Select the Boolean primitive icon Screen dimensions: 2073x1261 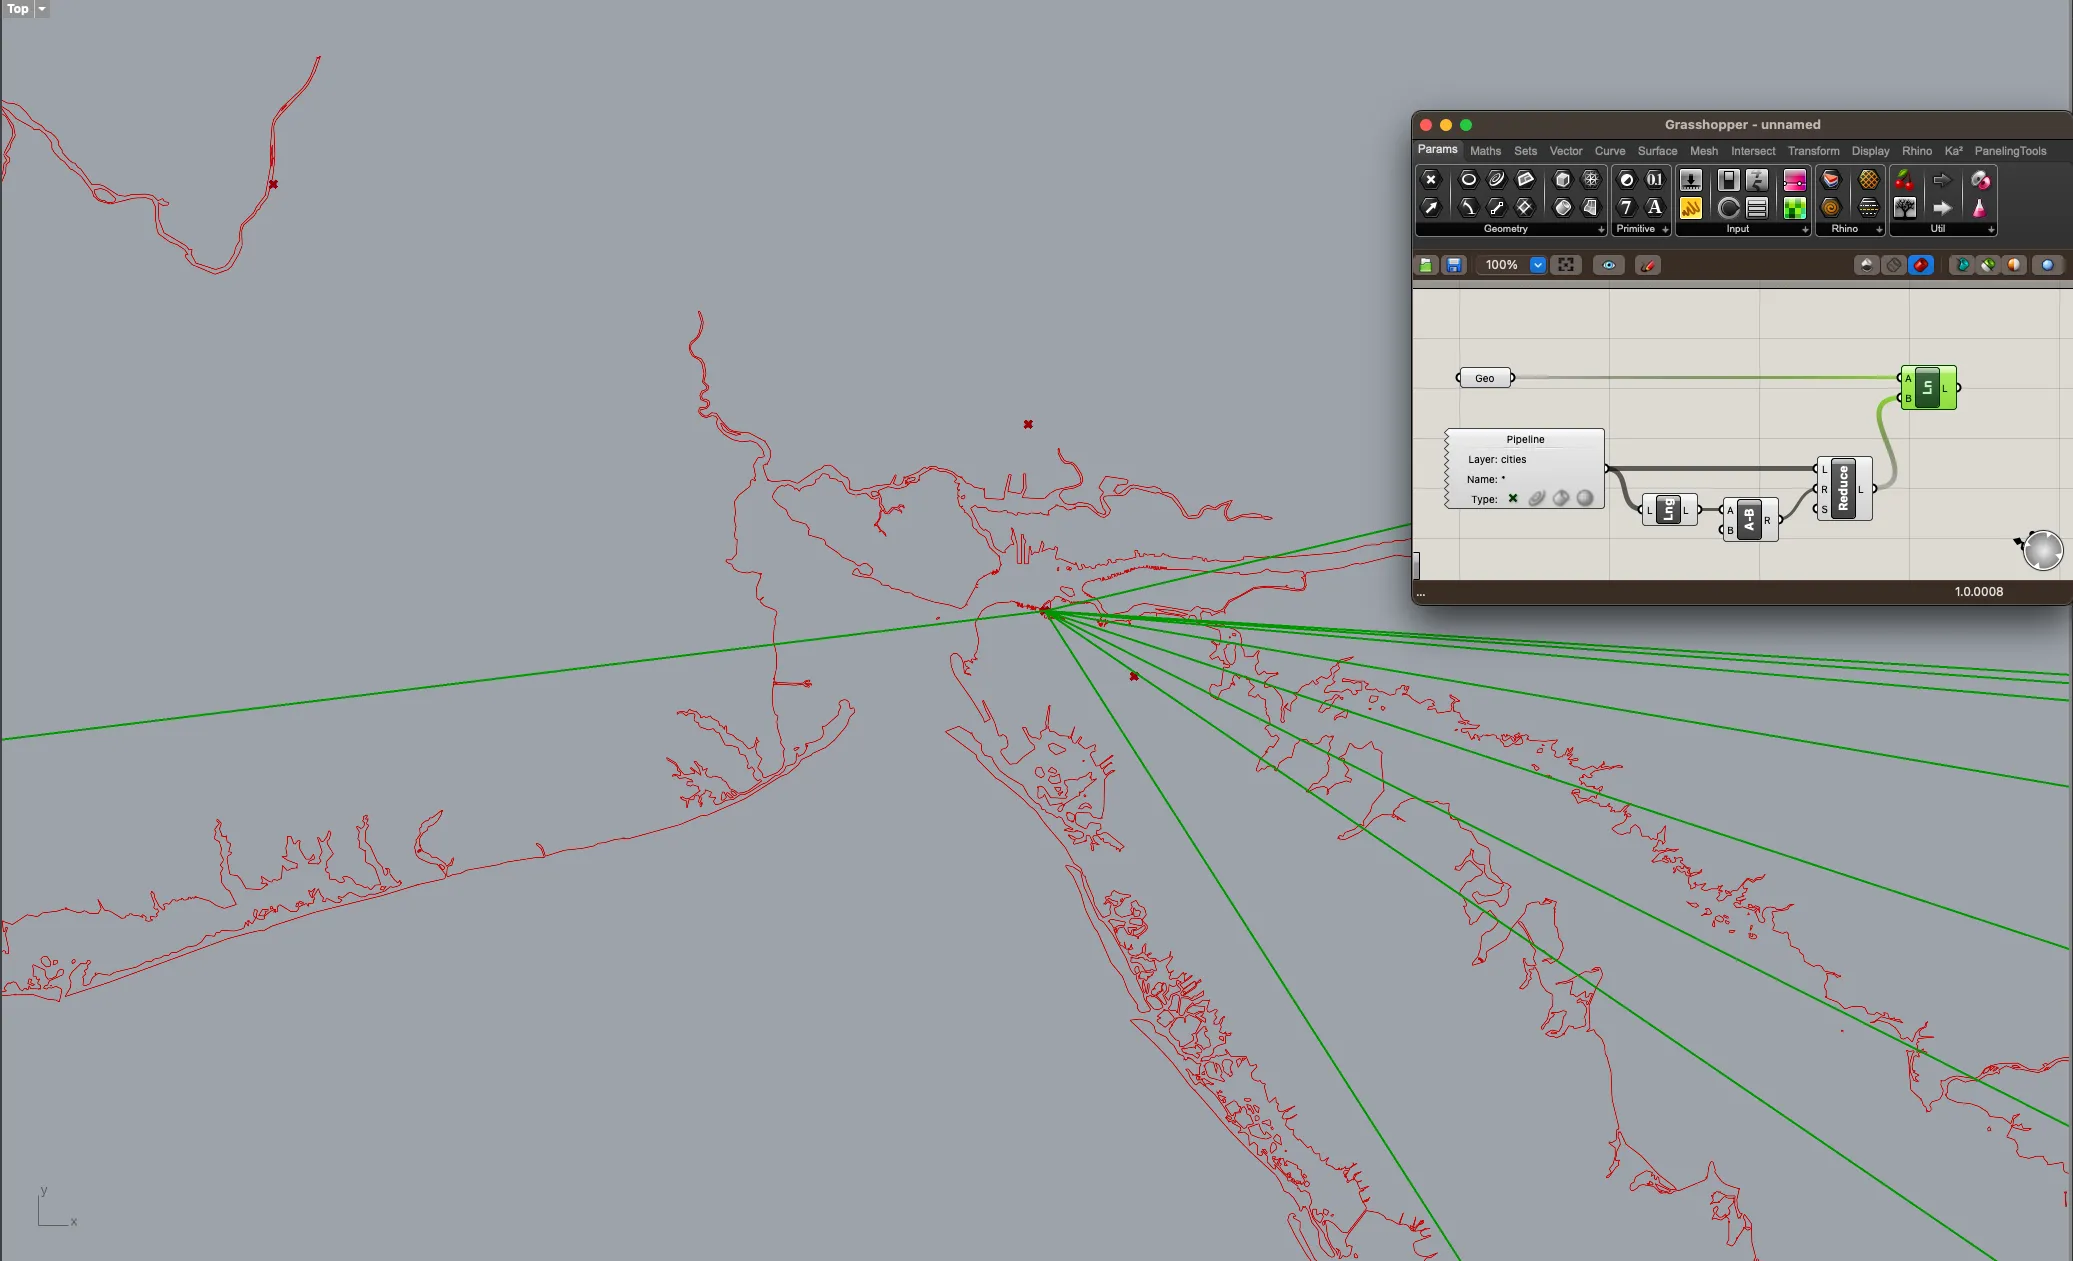tap(1626, 180)
